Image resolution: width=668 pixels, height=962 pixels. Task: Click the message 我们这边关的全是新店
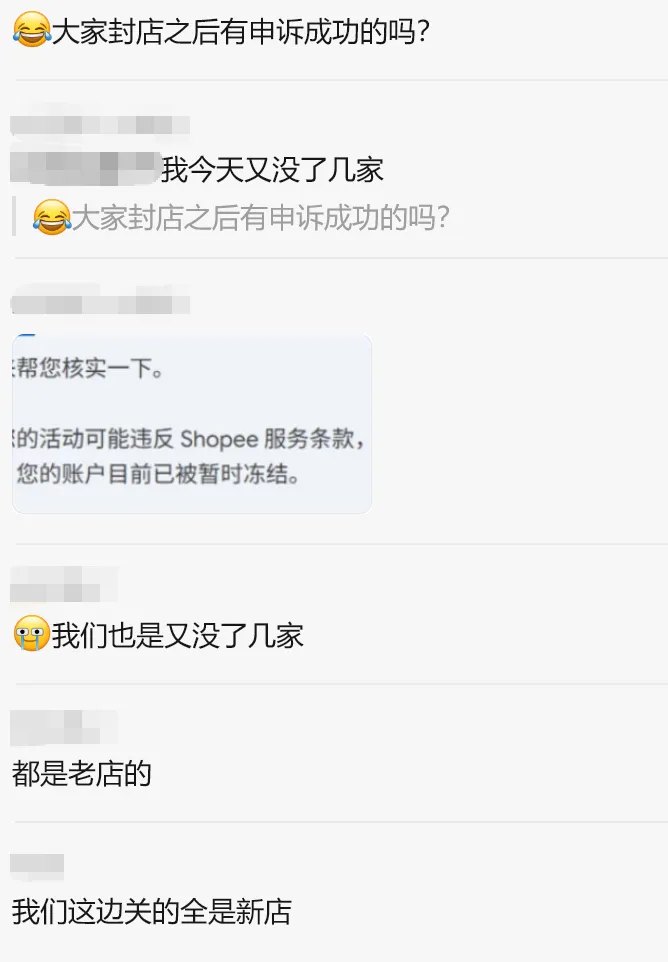pyautogui.click(x=152, y=911)
